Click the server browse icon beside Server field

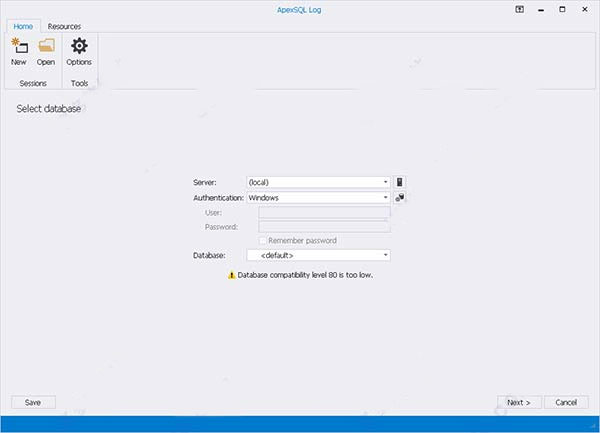(x=399, y=182)
